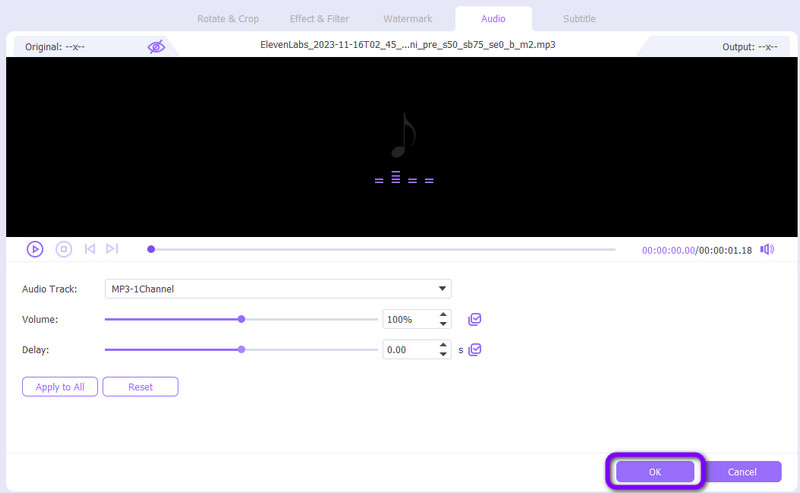The width and height of the screenshot is (800, 493).
Task: Click the Play button
Action: tap(35, 249)
